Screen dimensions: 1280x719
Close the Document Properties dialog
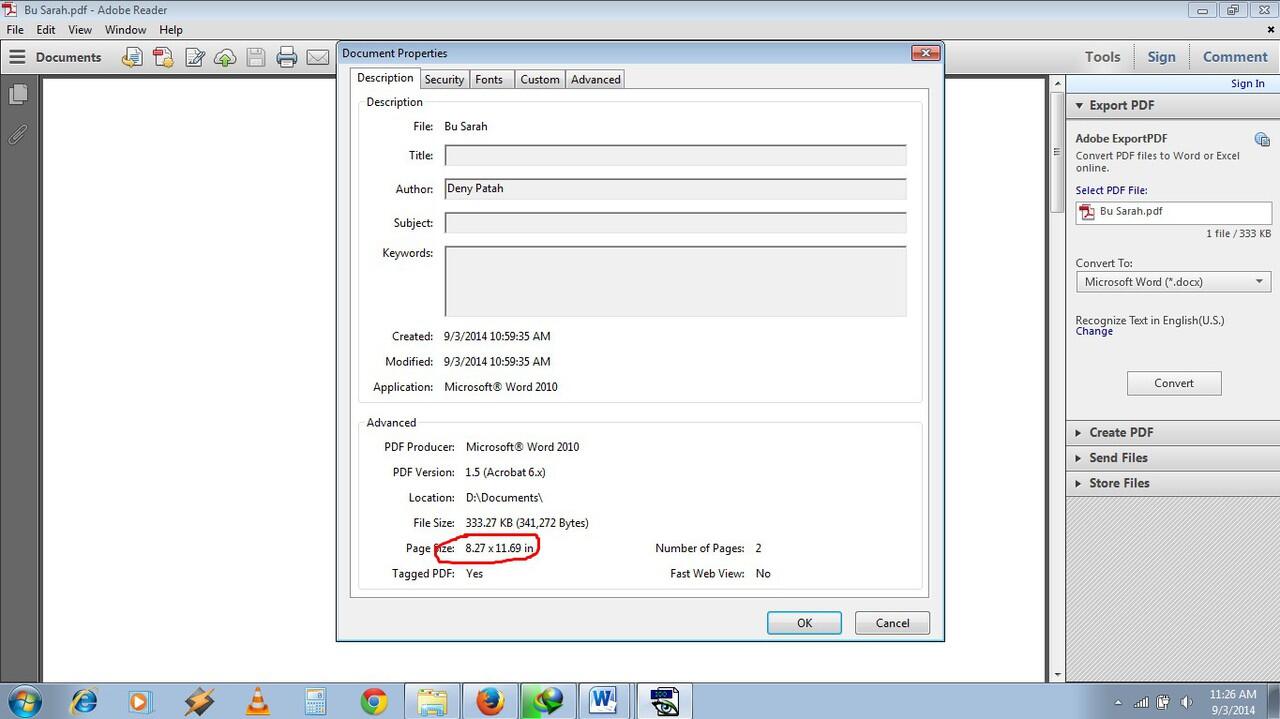point(926,53)
